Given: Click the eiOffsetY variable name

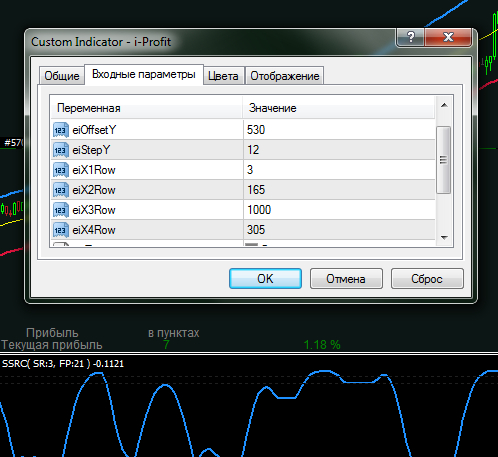Looking at the screenshot, I should (94, 130).
